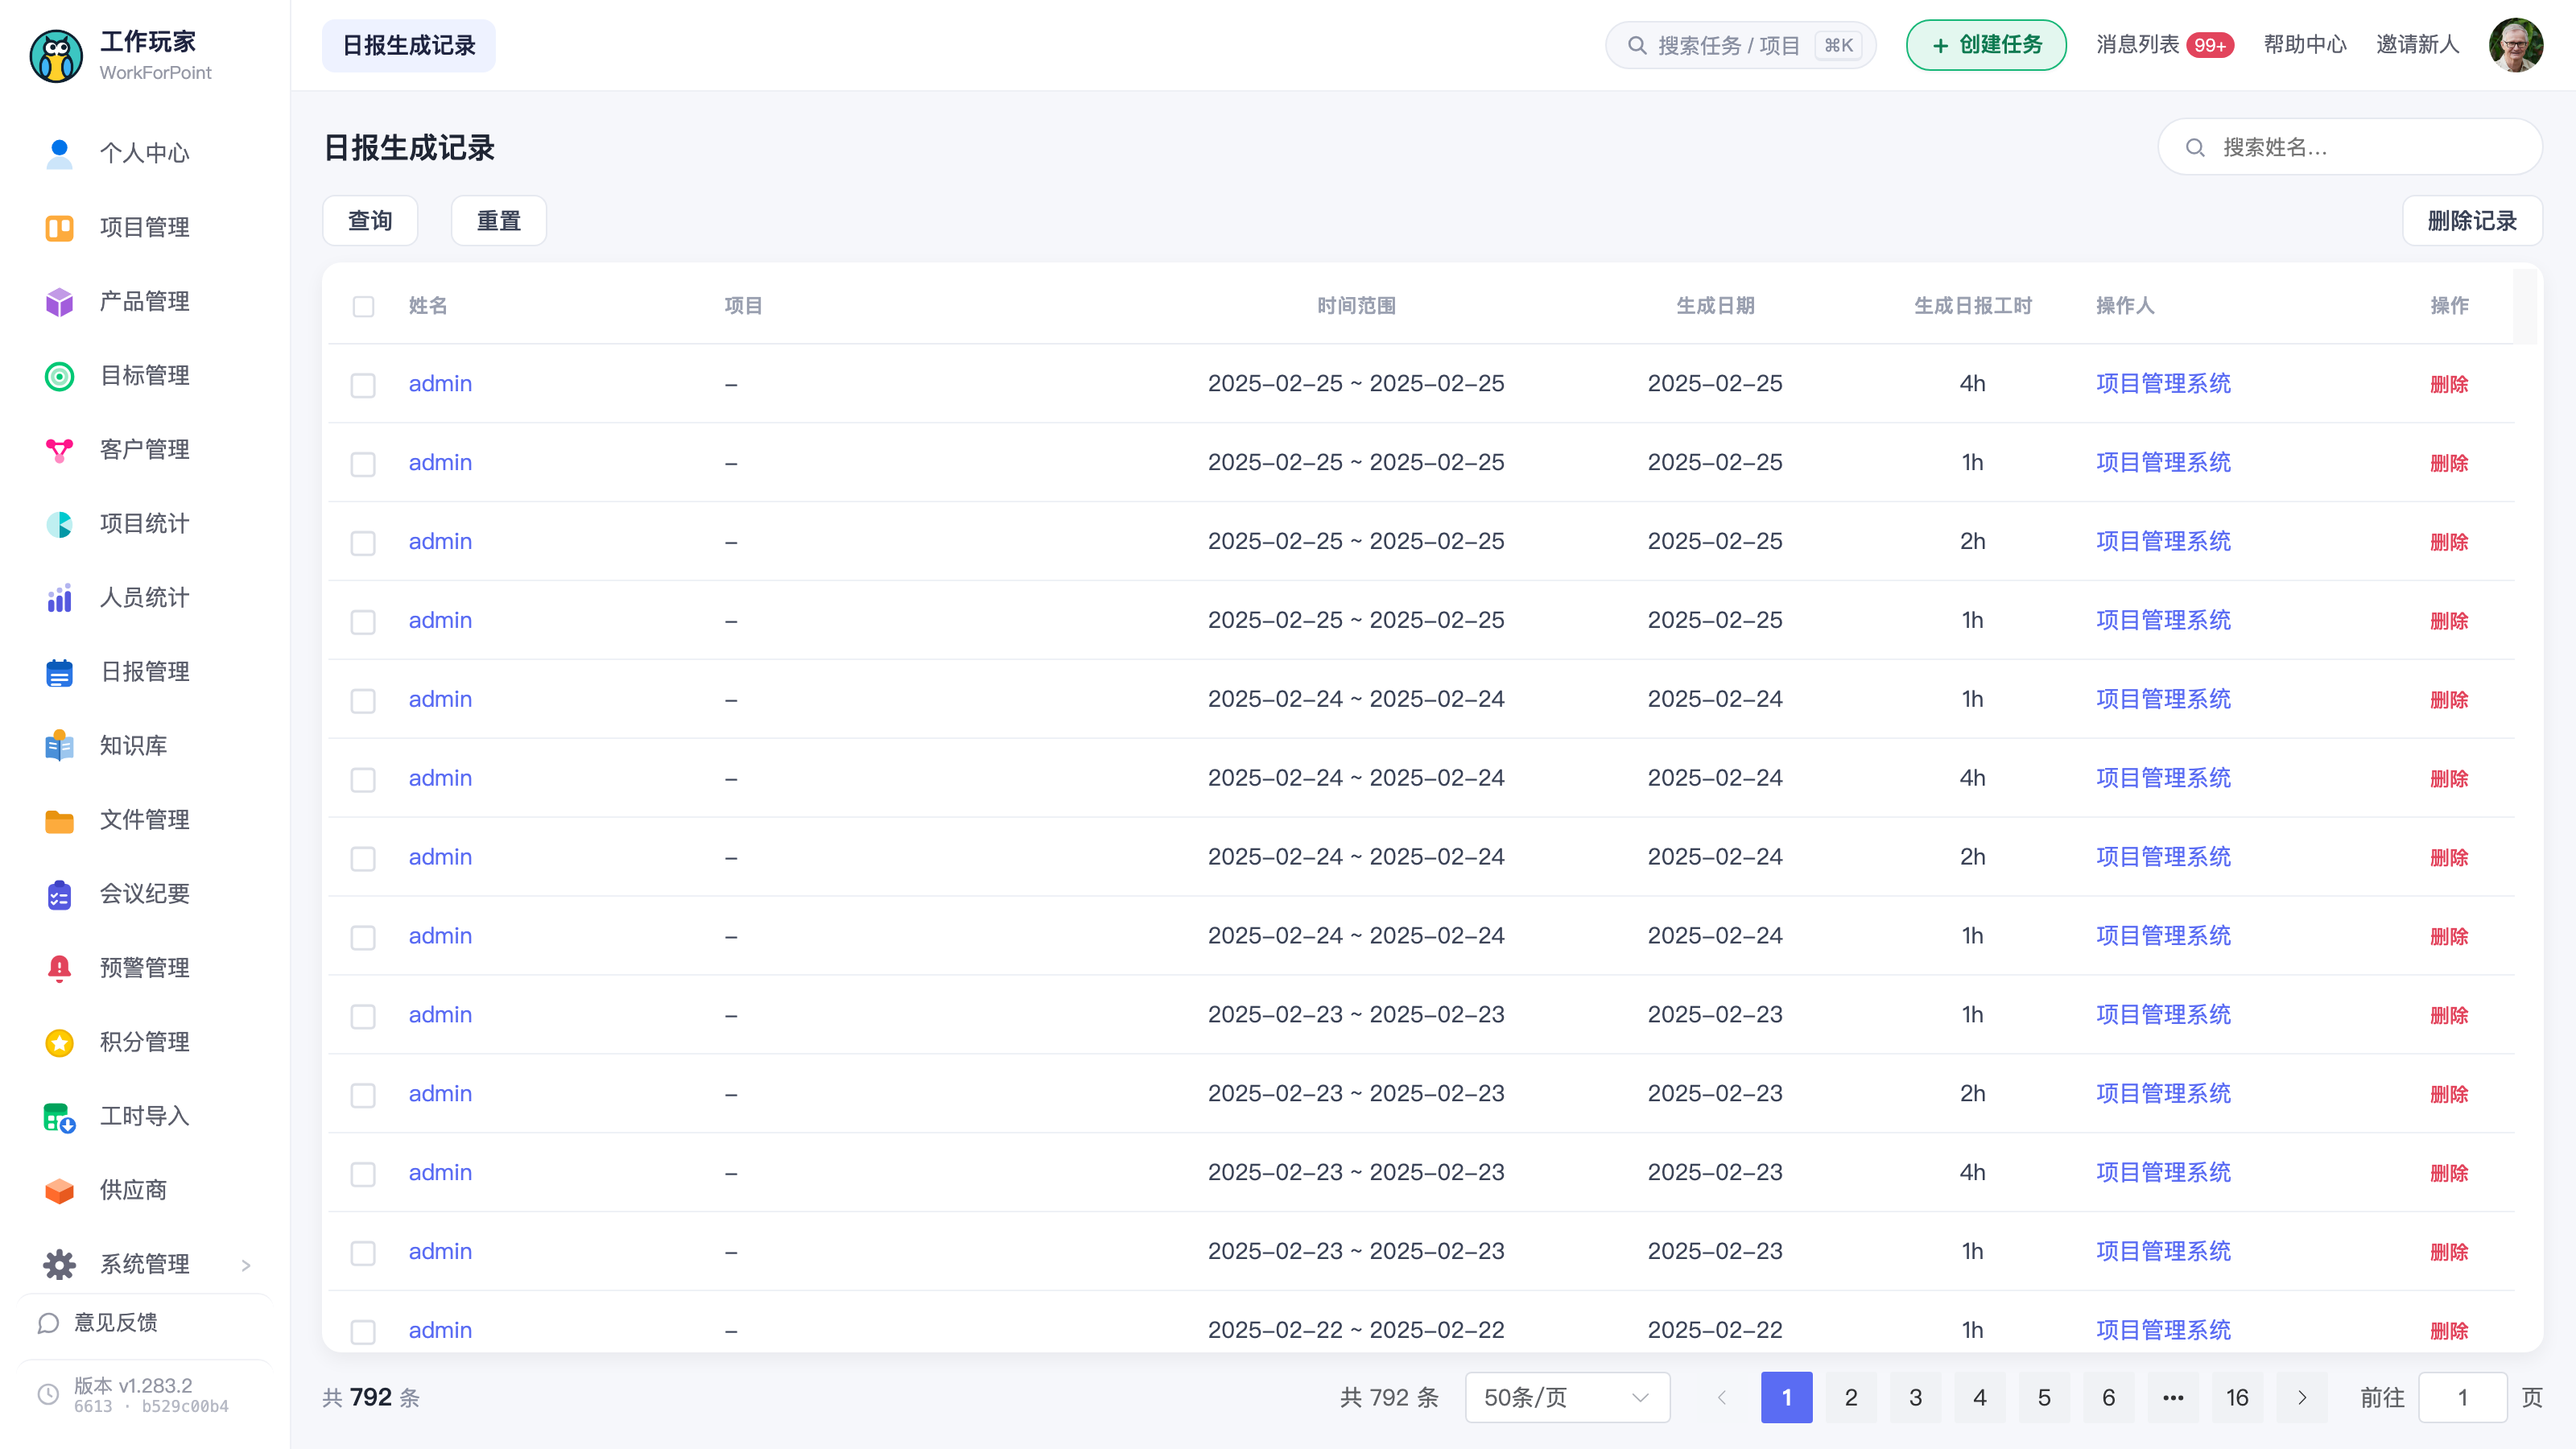The image size is (2576, 1449).
Task: Open 产品管理 cube icon
Action: pyautogui.click(x=59, y=302)
